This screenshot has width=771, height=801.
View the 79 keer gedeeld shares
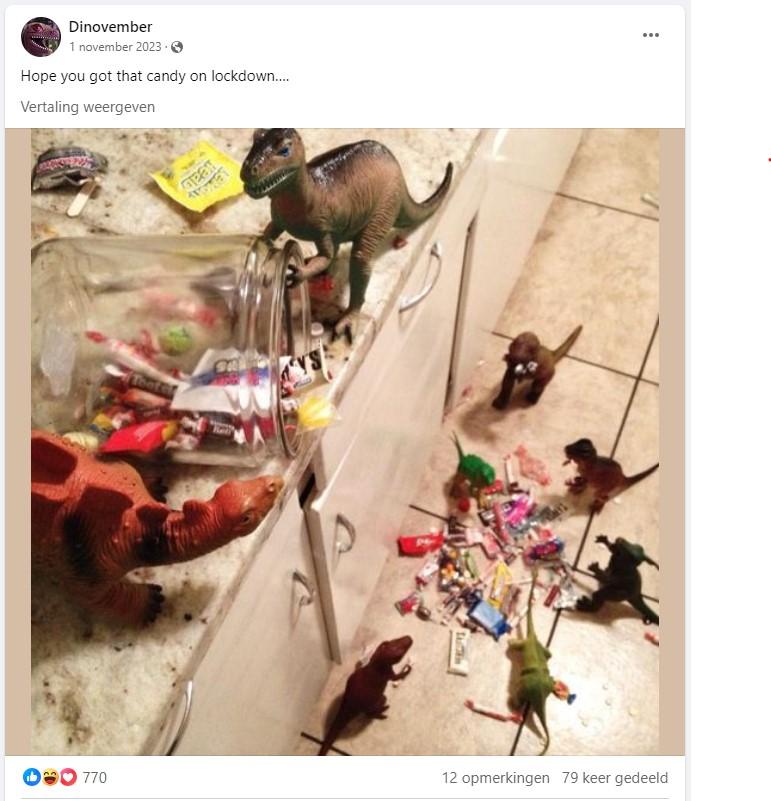(615, 777)
